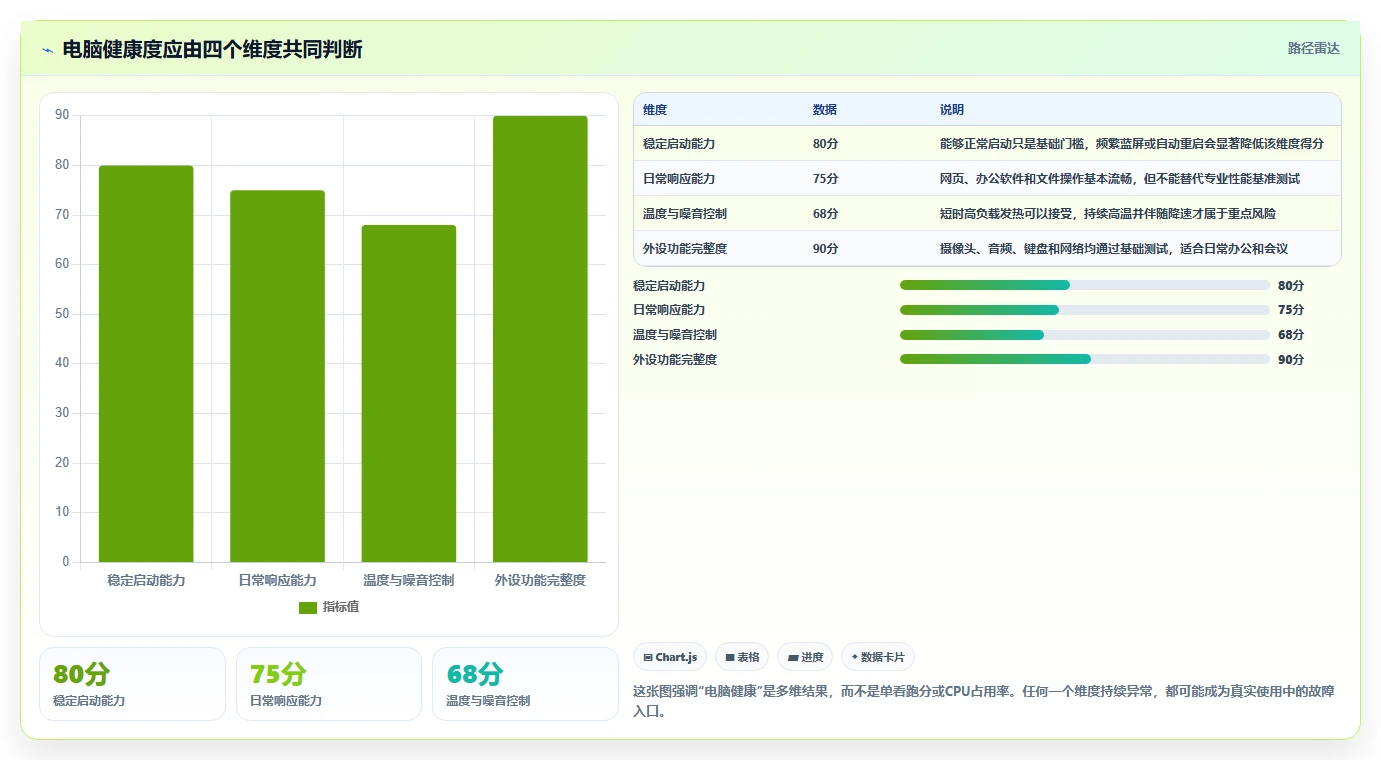The height and width of the screenshot is (760, 1381).
Task: Select the 80分 data card
Action: (132, 684)
